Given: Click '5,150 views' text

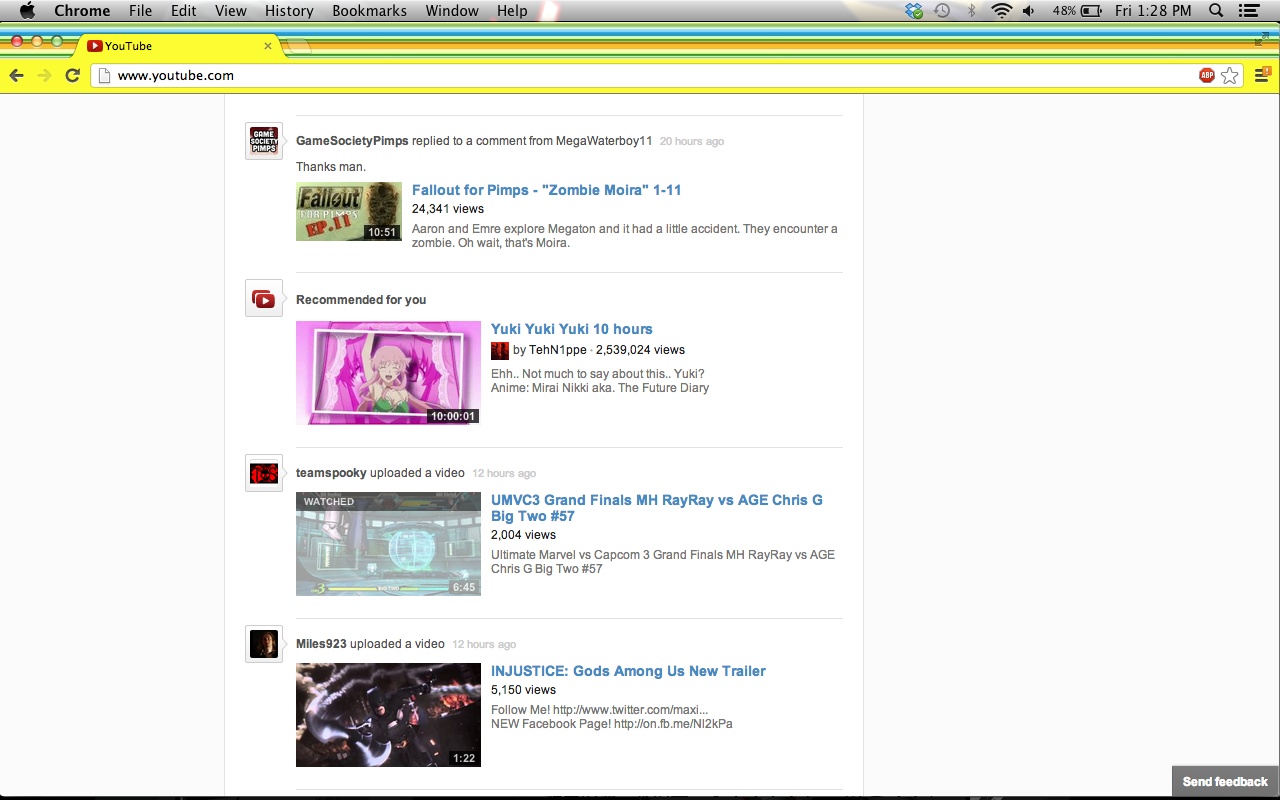Looking at the screenshot, I should (523, 690).
